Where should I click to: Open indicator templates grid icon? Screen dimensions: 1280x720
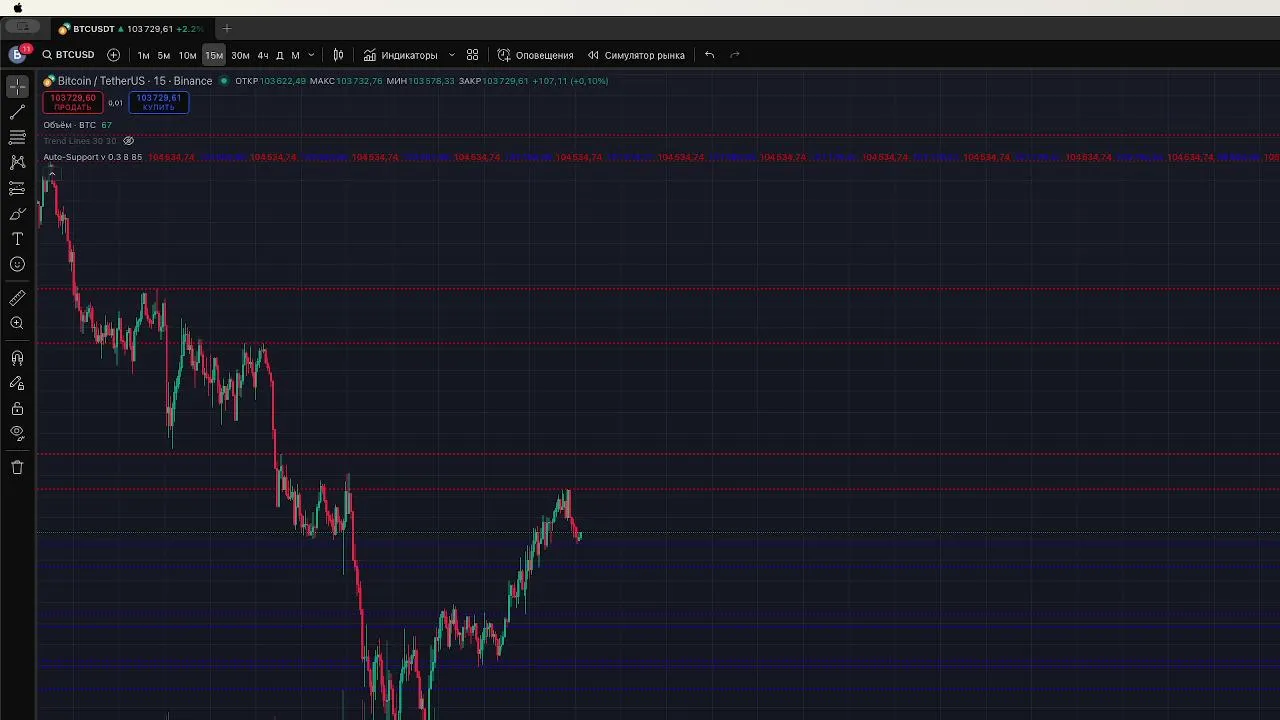tap(473, 55)
